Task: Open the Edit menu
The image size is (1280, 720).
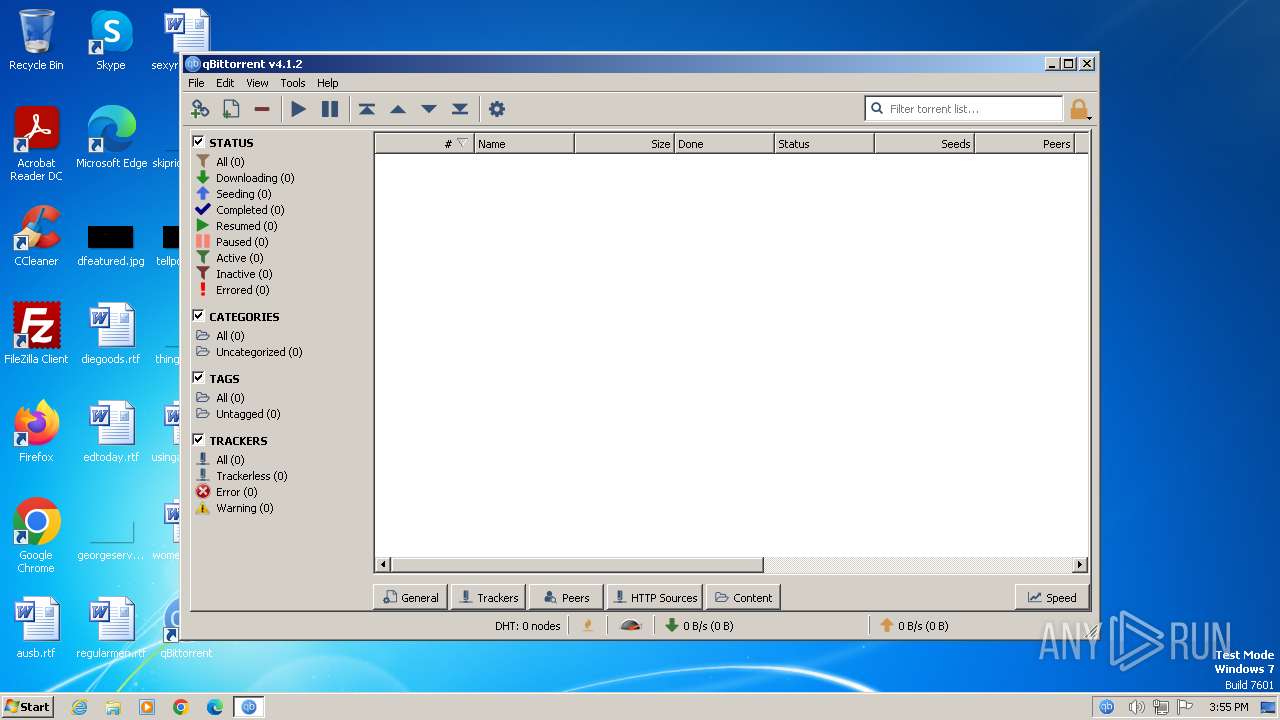Action: [225, 83]
